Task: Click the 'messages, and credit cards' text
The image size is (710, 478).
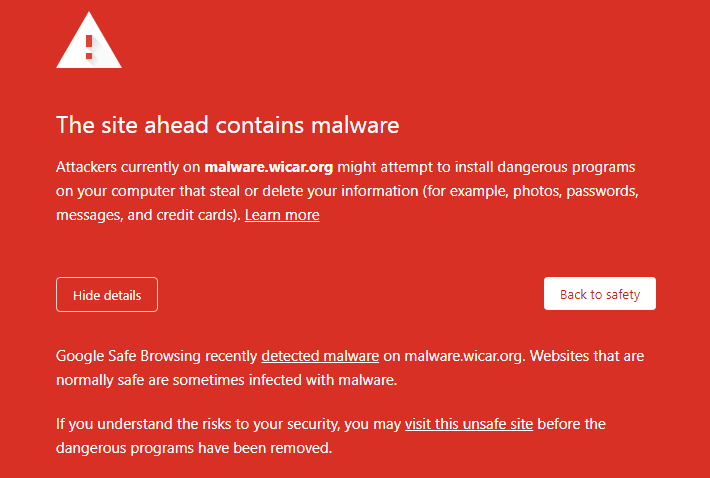Action: click(148, 215)
